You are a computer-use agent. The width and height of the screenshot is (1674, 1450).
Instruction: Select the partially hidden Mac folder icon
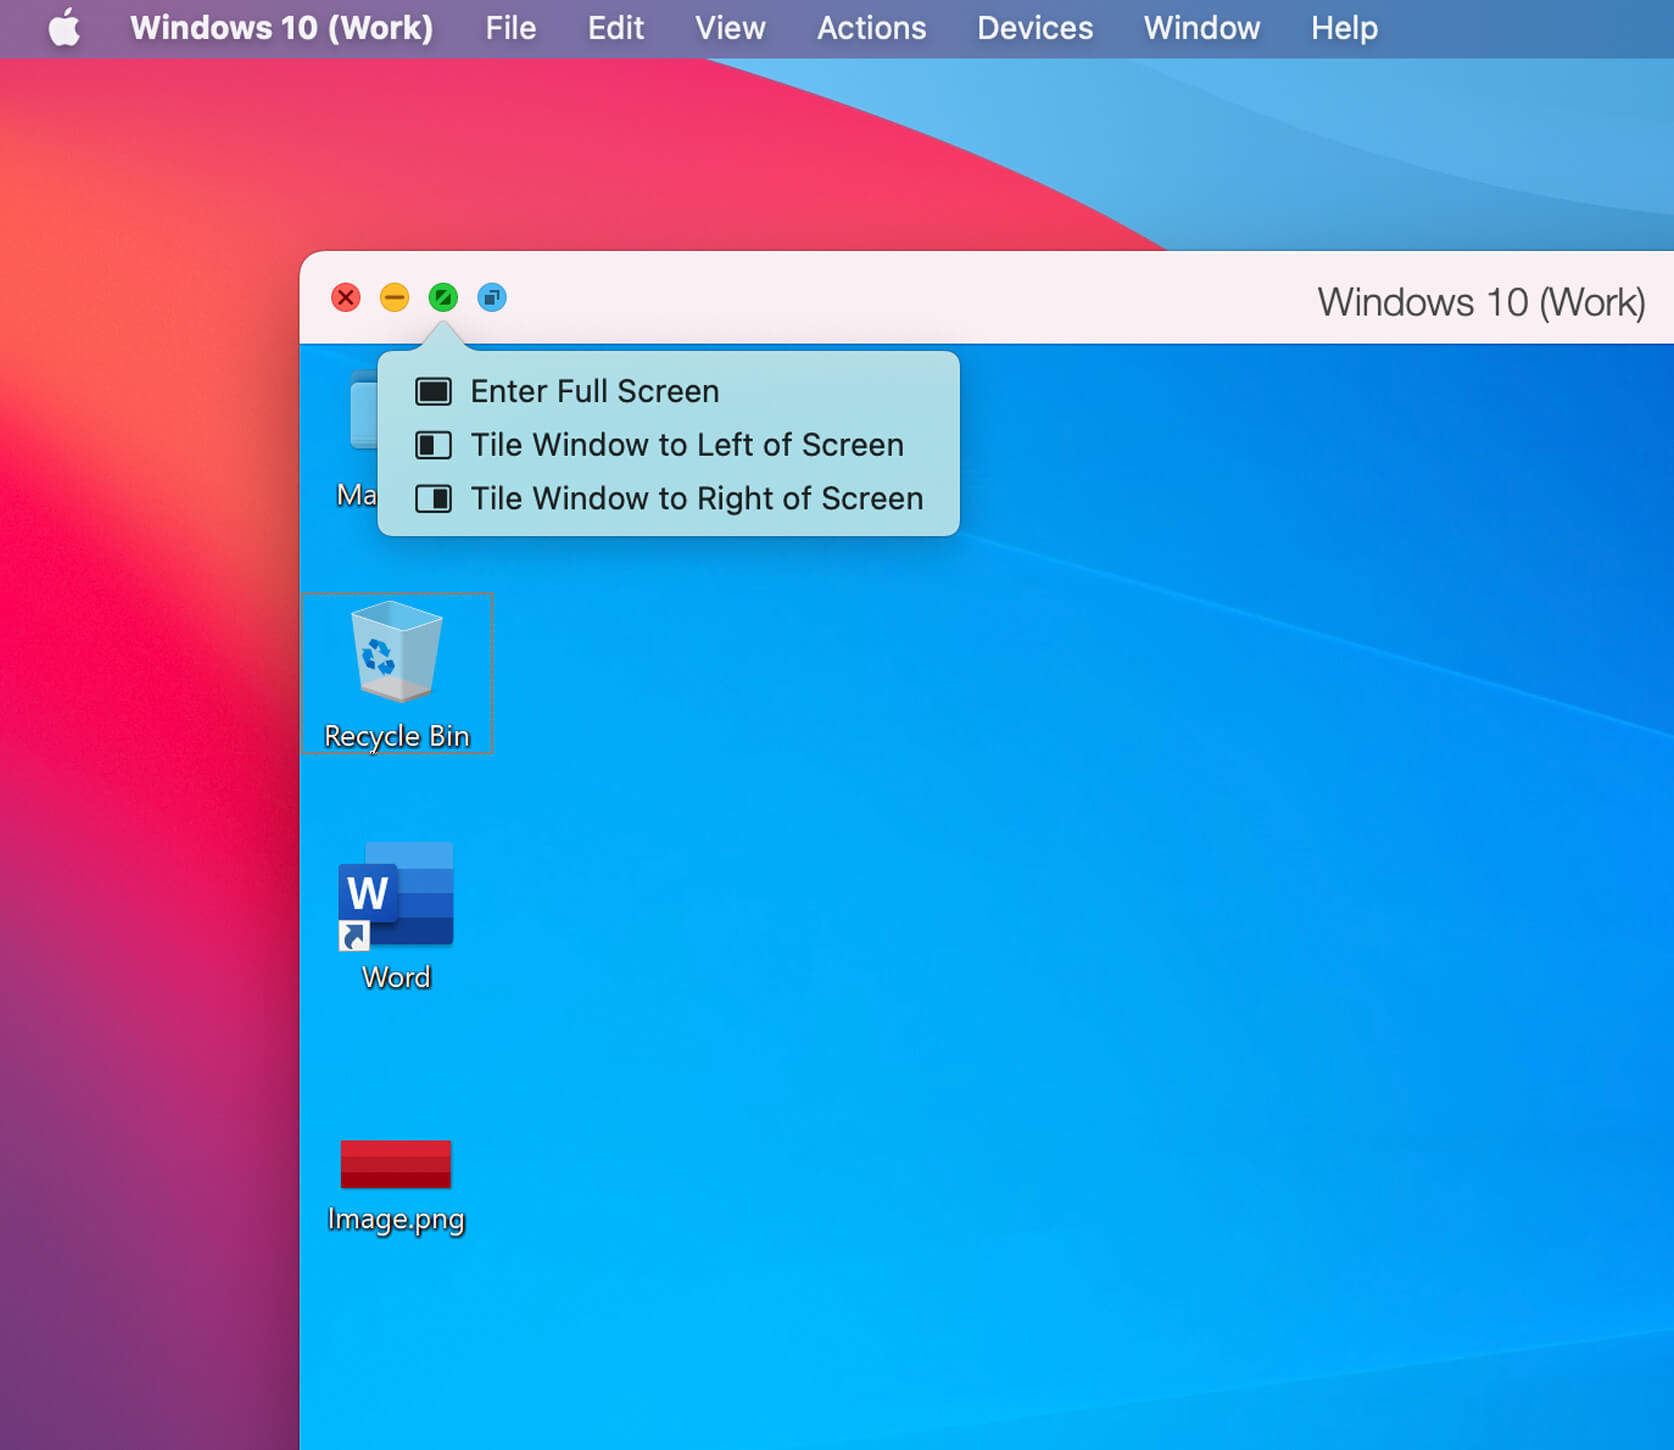363,410
